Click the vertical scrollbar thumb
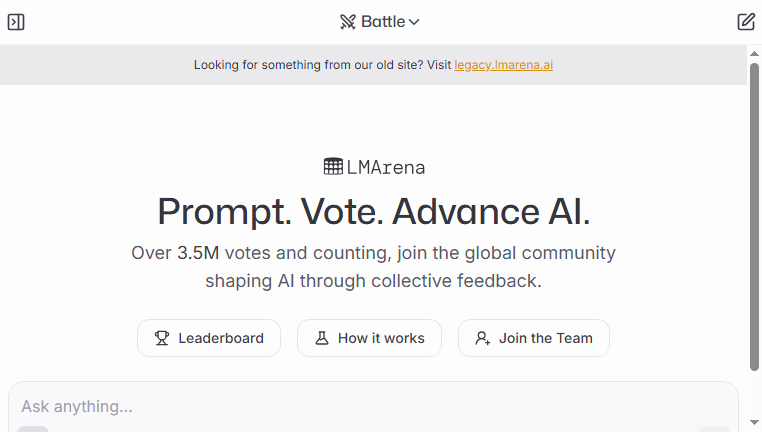The width and height of the screenshot is (762, 432). [754, 217]
